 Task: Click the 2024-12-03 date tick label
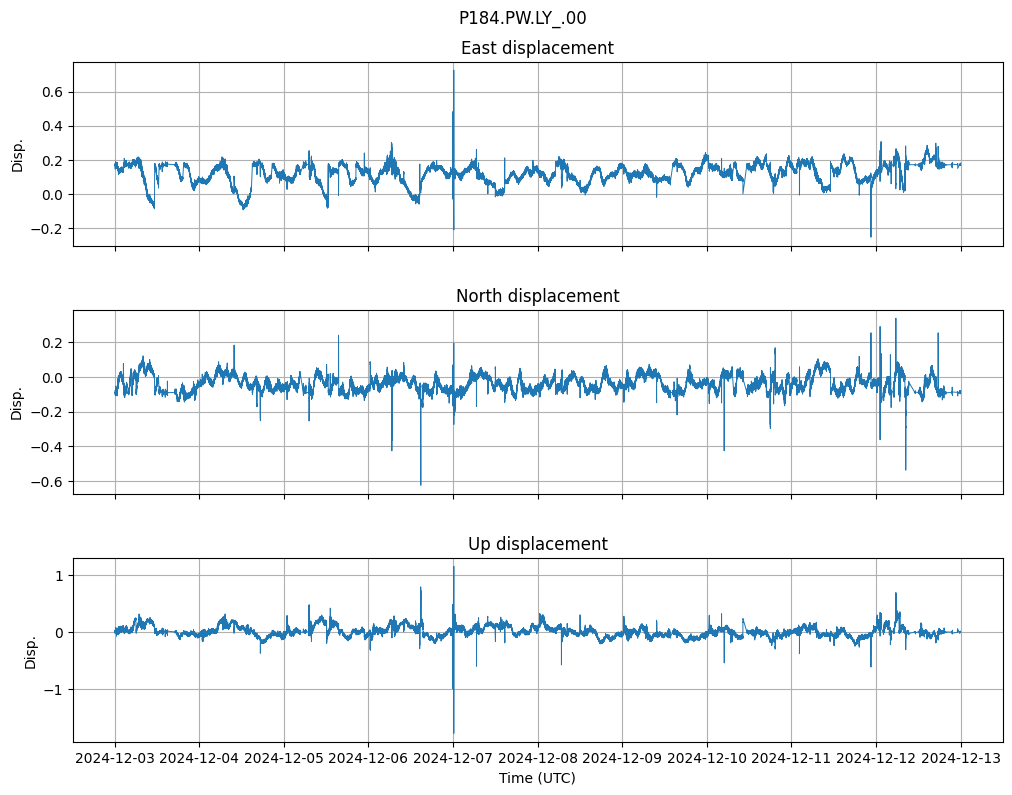[115, 759]
